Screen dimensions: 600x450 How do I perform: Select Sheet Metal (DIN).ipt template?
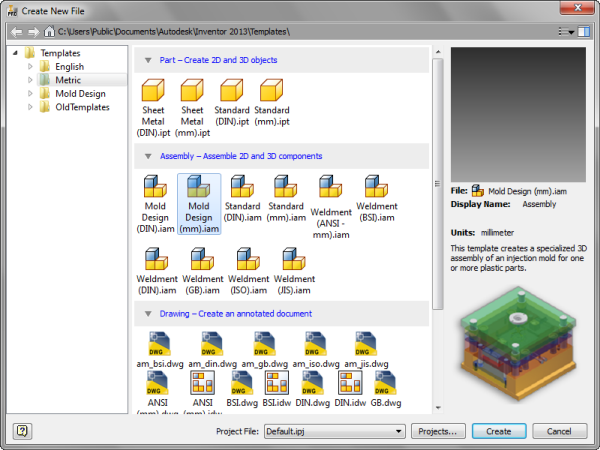[153, 108]
